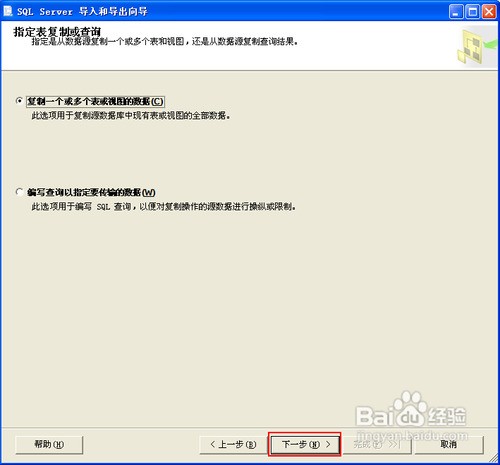Click description about writing SQL 查询 to limit data

pyautogui.click(x=164, y=207)
